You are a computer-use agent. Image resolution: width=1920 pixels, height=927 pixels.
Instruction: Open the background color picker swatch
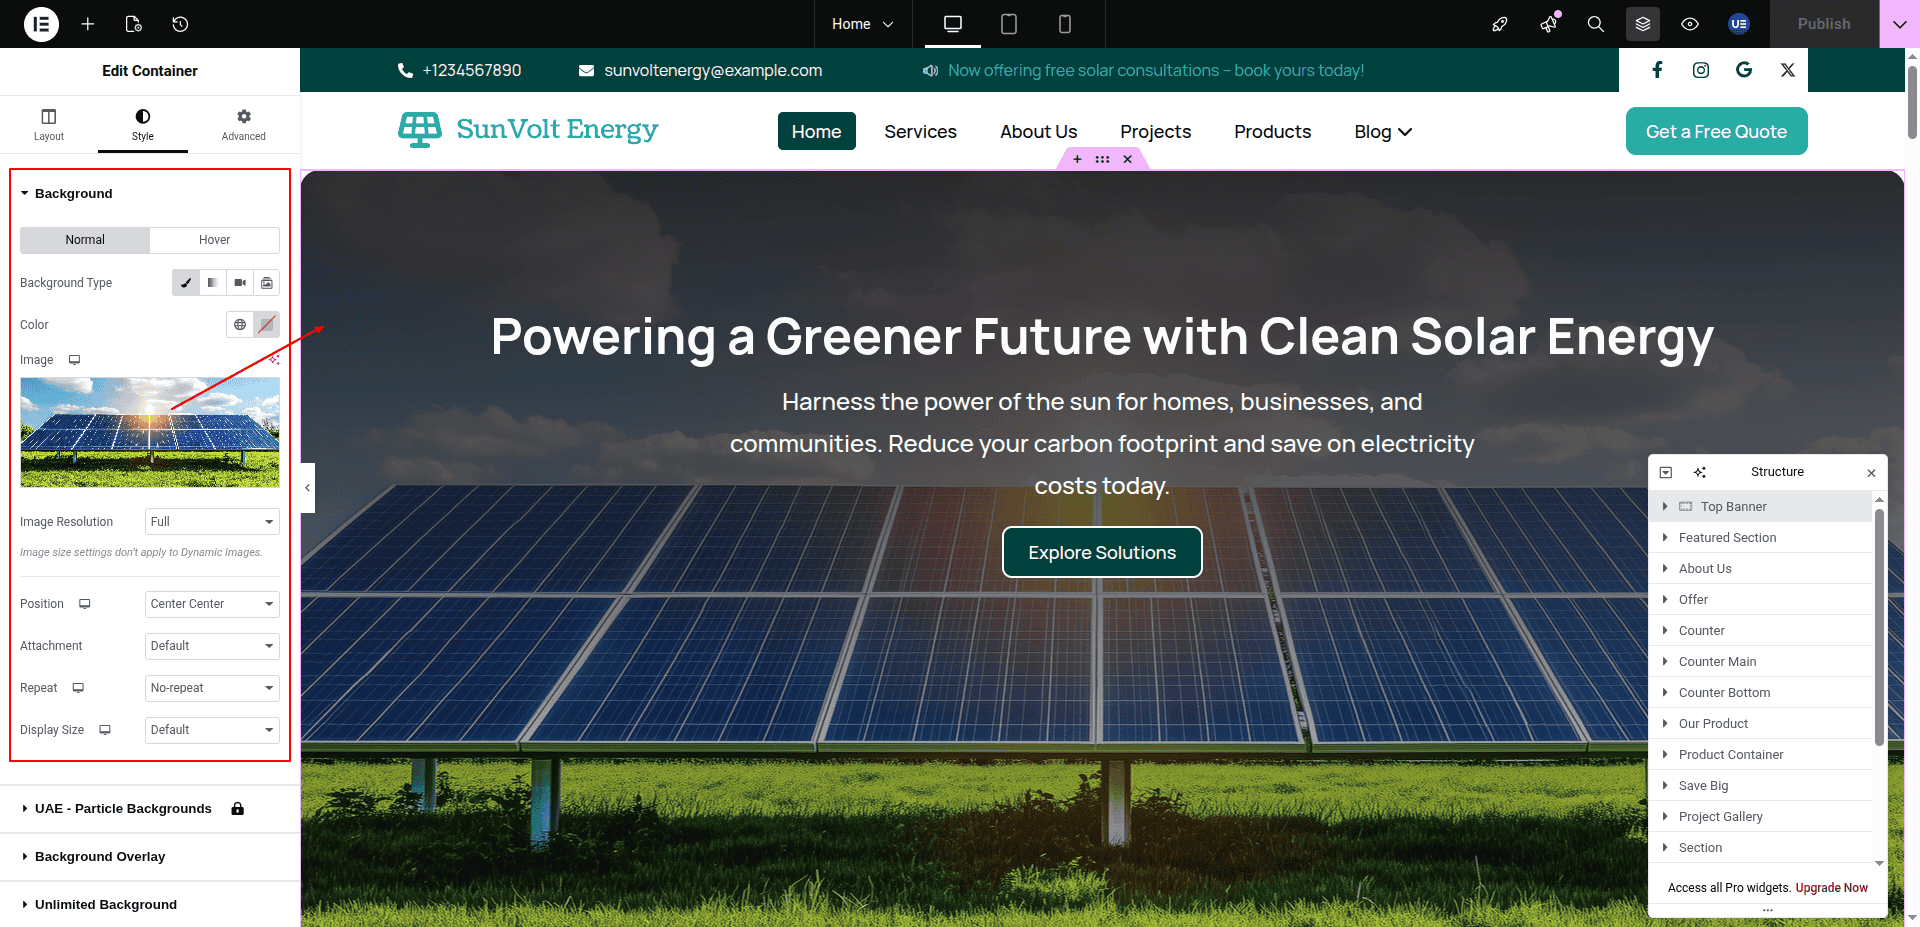tap(266, 325)
